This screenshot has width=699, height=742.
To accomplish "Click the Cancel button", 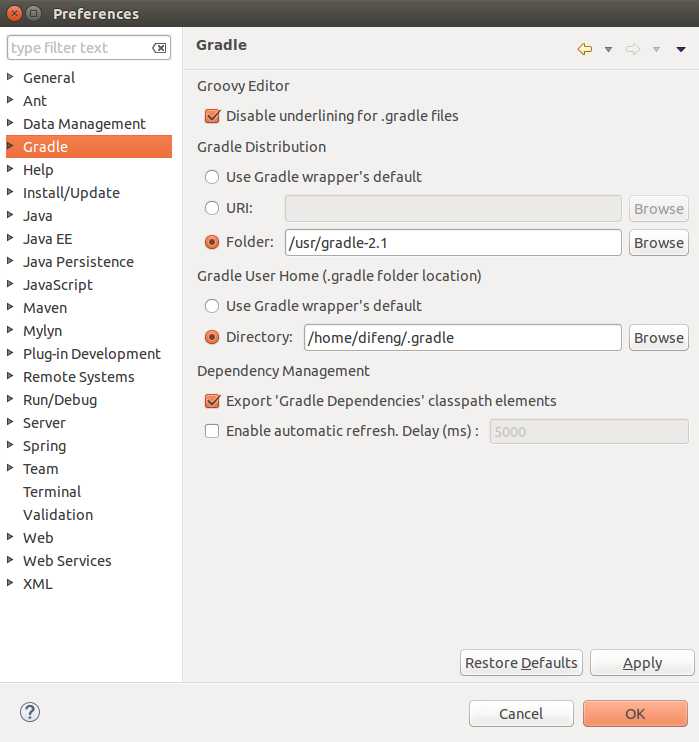I will point(521,714).
